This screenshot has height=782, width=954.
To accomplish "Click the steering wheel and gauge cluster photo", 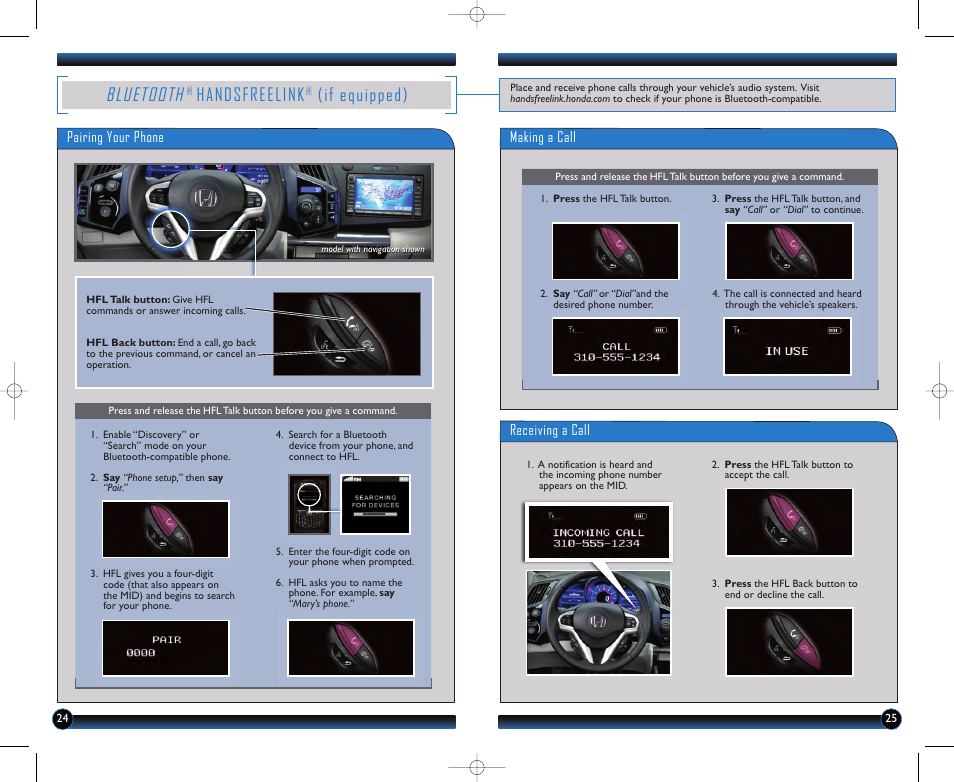I will coord(599,623).
